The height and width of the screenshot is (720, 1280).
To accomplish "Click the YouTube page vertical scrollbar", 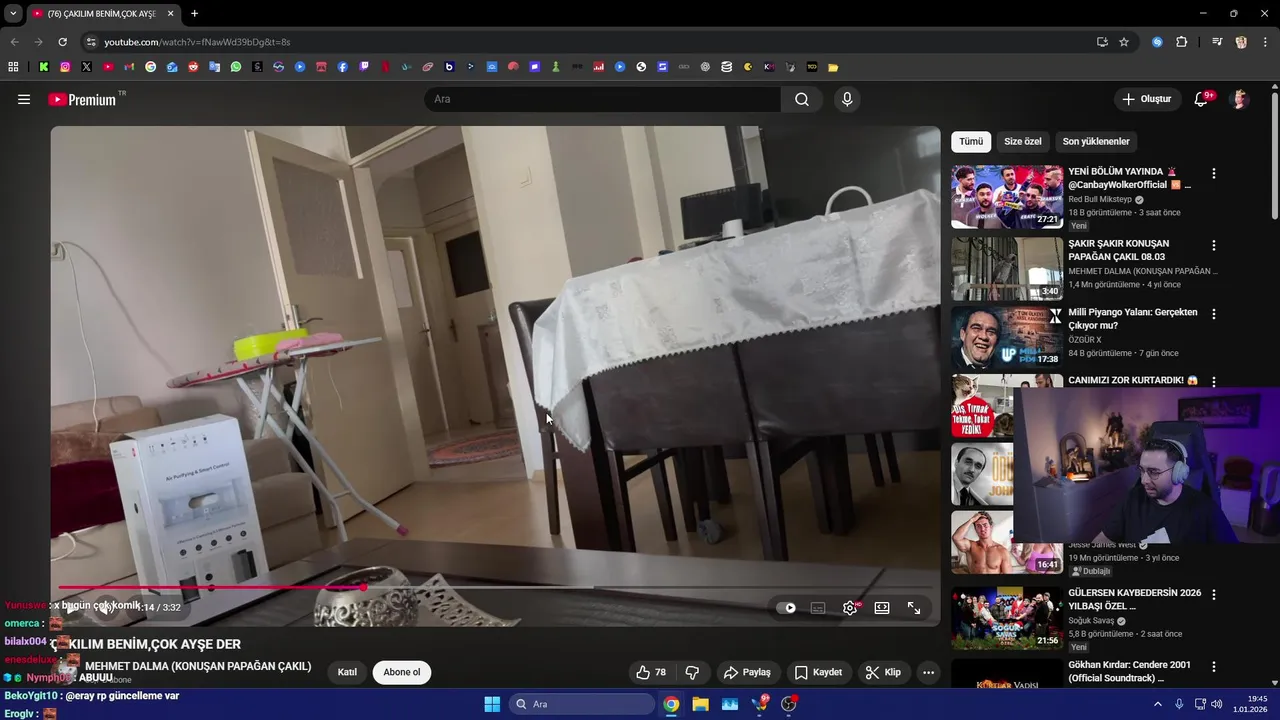I will click(1274, 155).
